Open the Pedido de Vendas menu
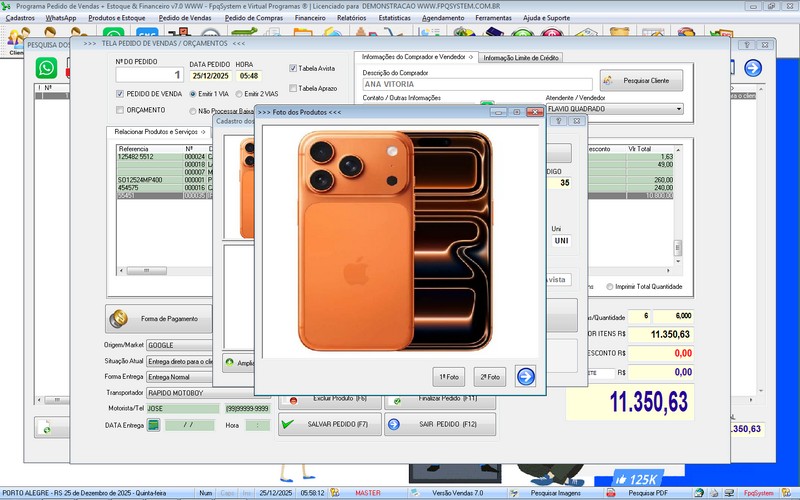 coord(185,18)
